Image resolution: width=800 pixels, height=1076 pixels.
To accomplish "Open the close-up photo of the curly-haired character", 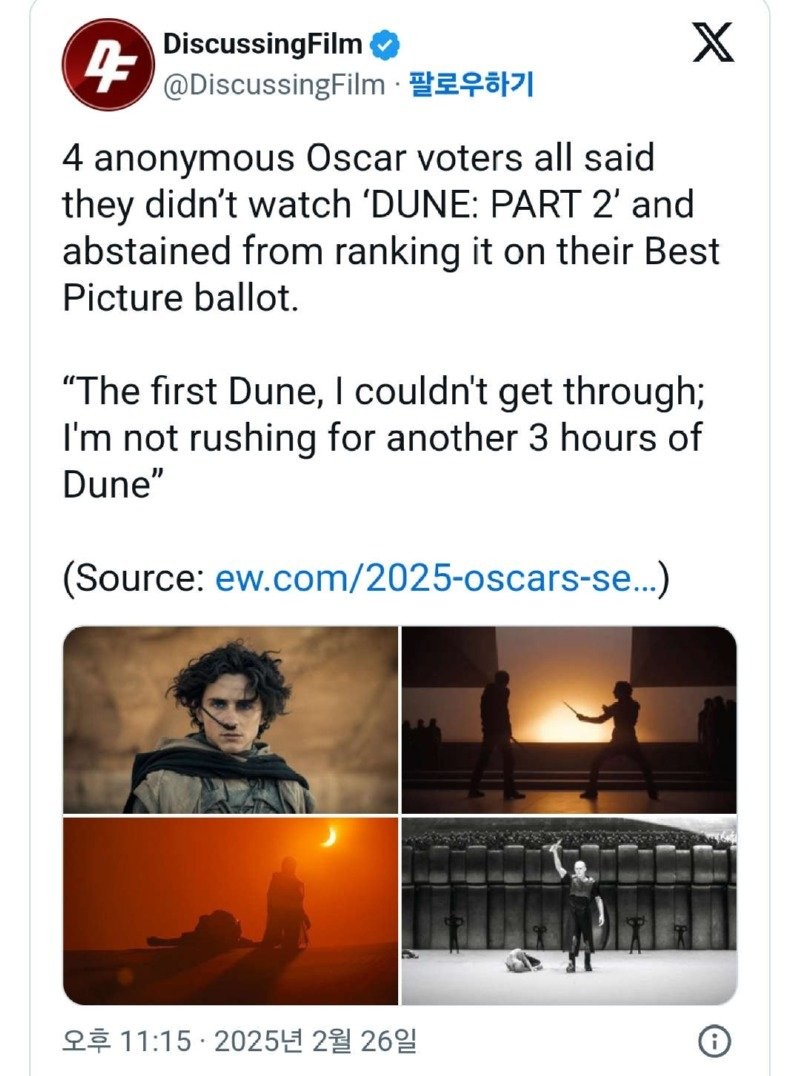I will (x=230, y=719).
